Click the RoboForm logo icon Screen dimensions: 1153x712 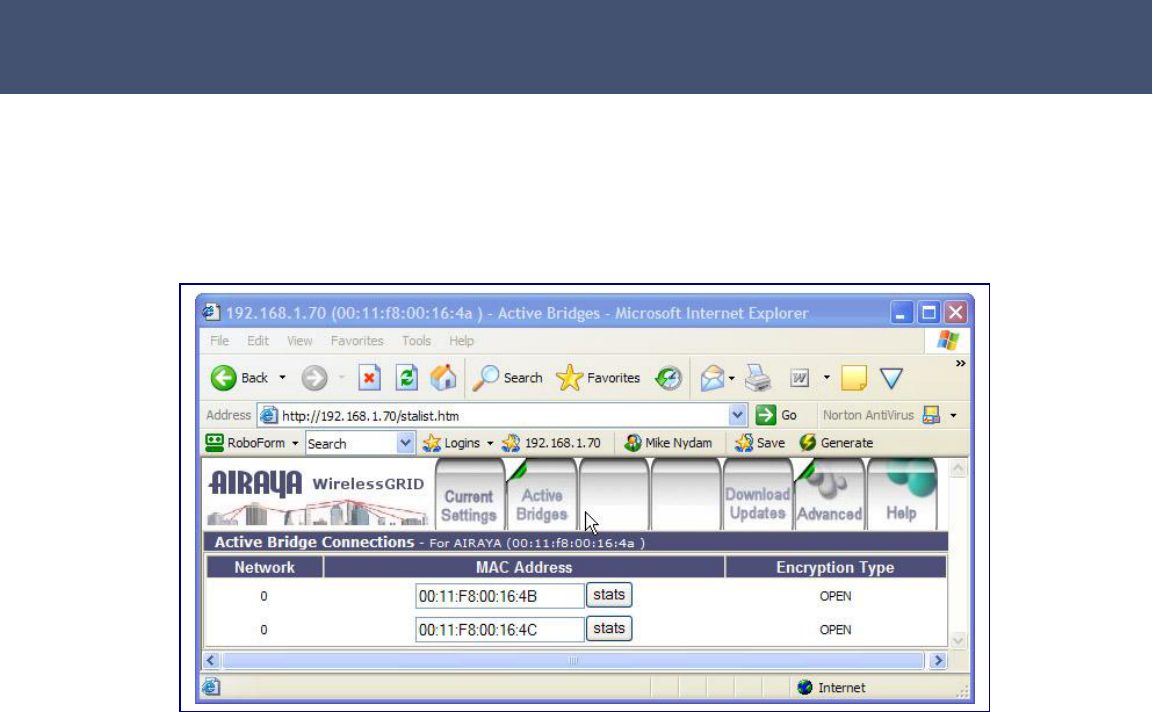click(214, 443)
